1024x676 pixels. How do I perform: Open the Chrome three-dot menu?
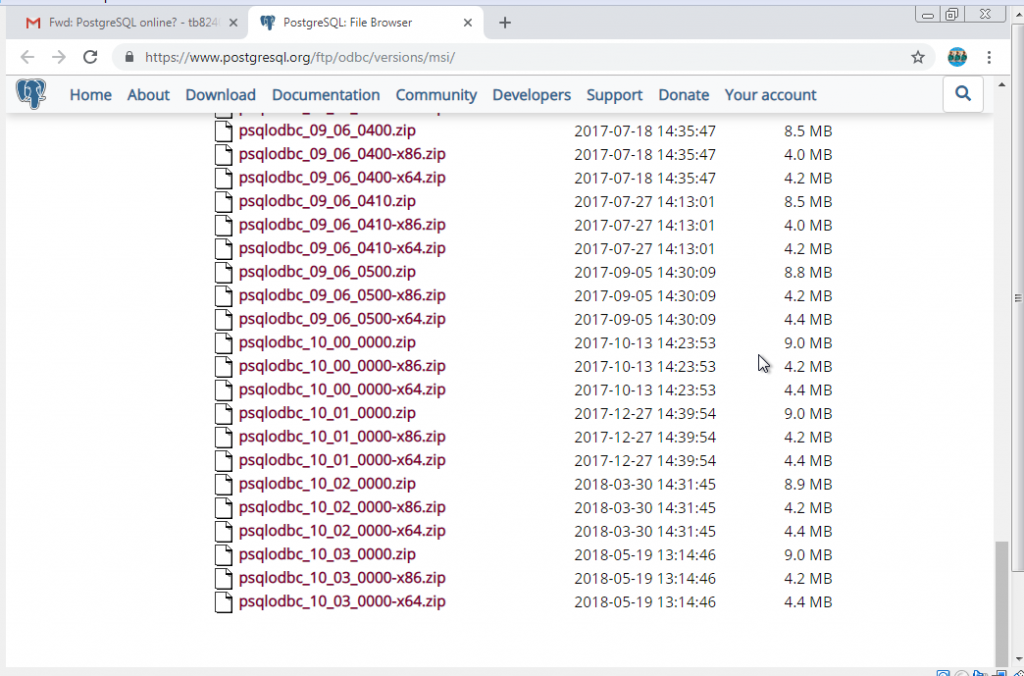(x=989, y=57)
